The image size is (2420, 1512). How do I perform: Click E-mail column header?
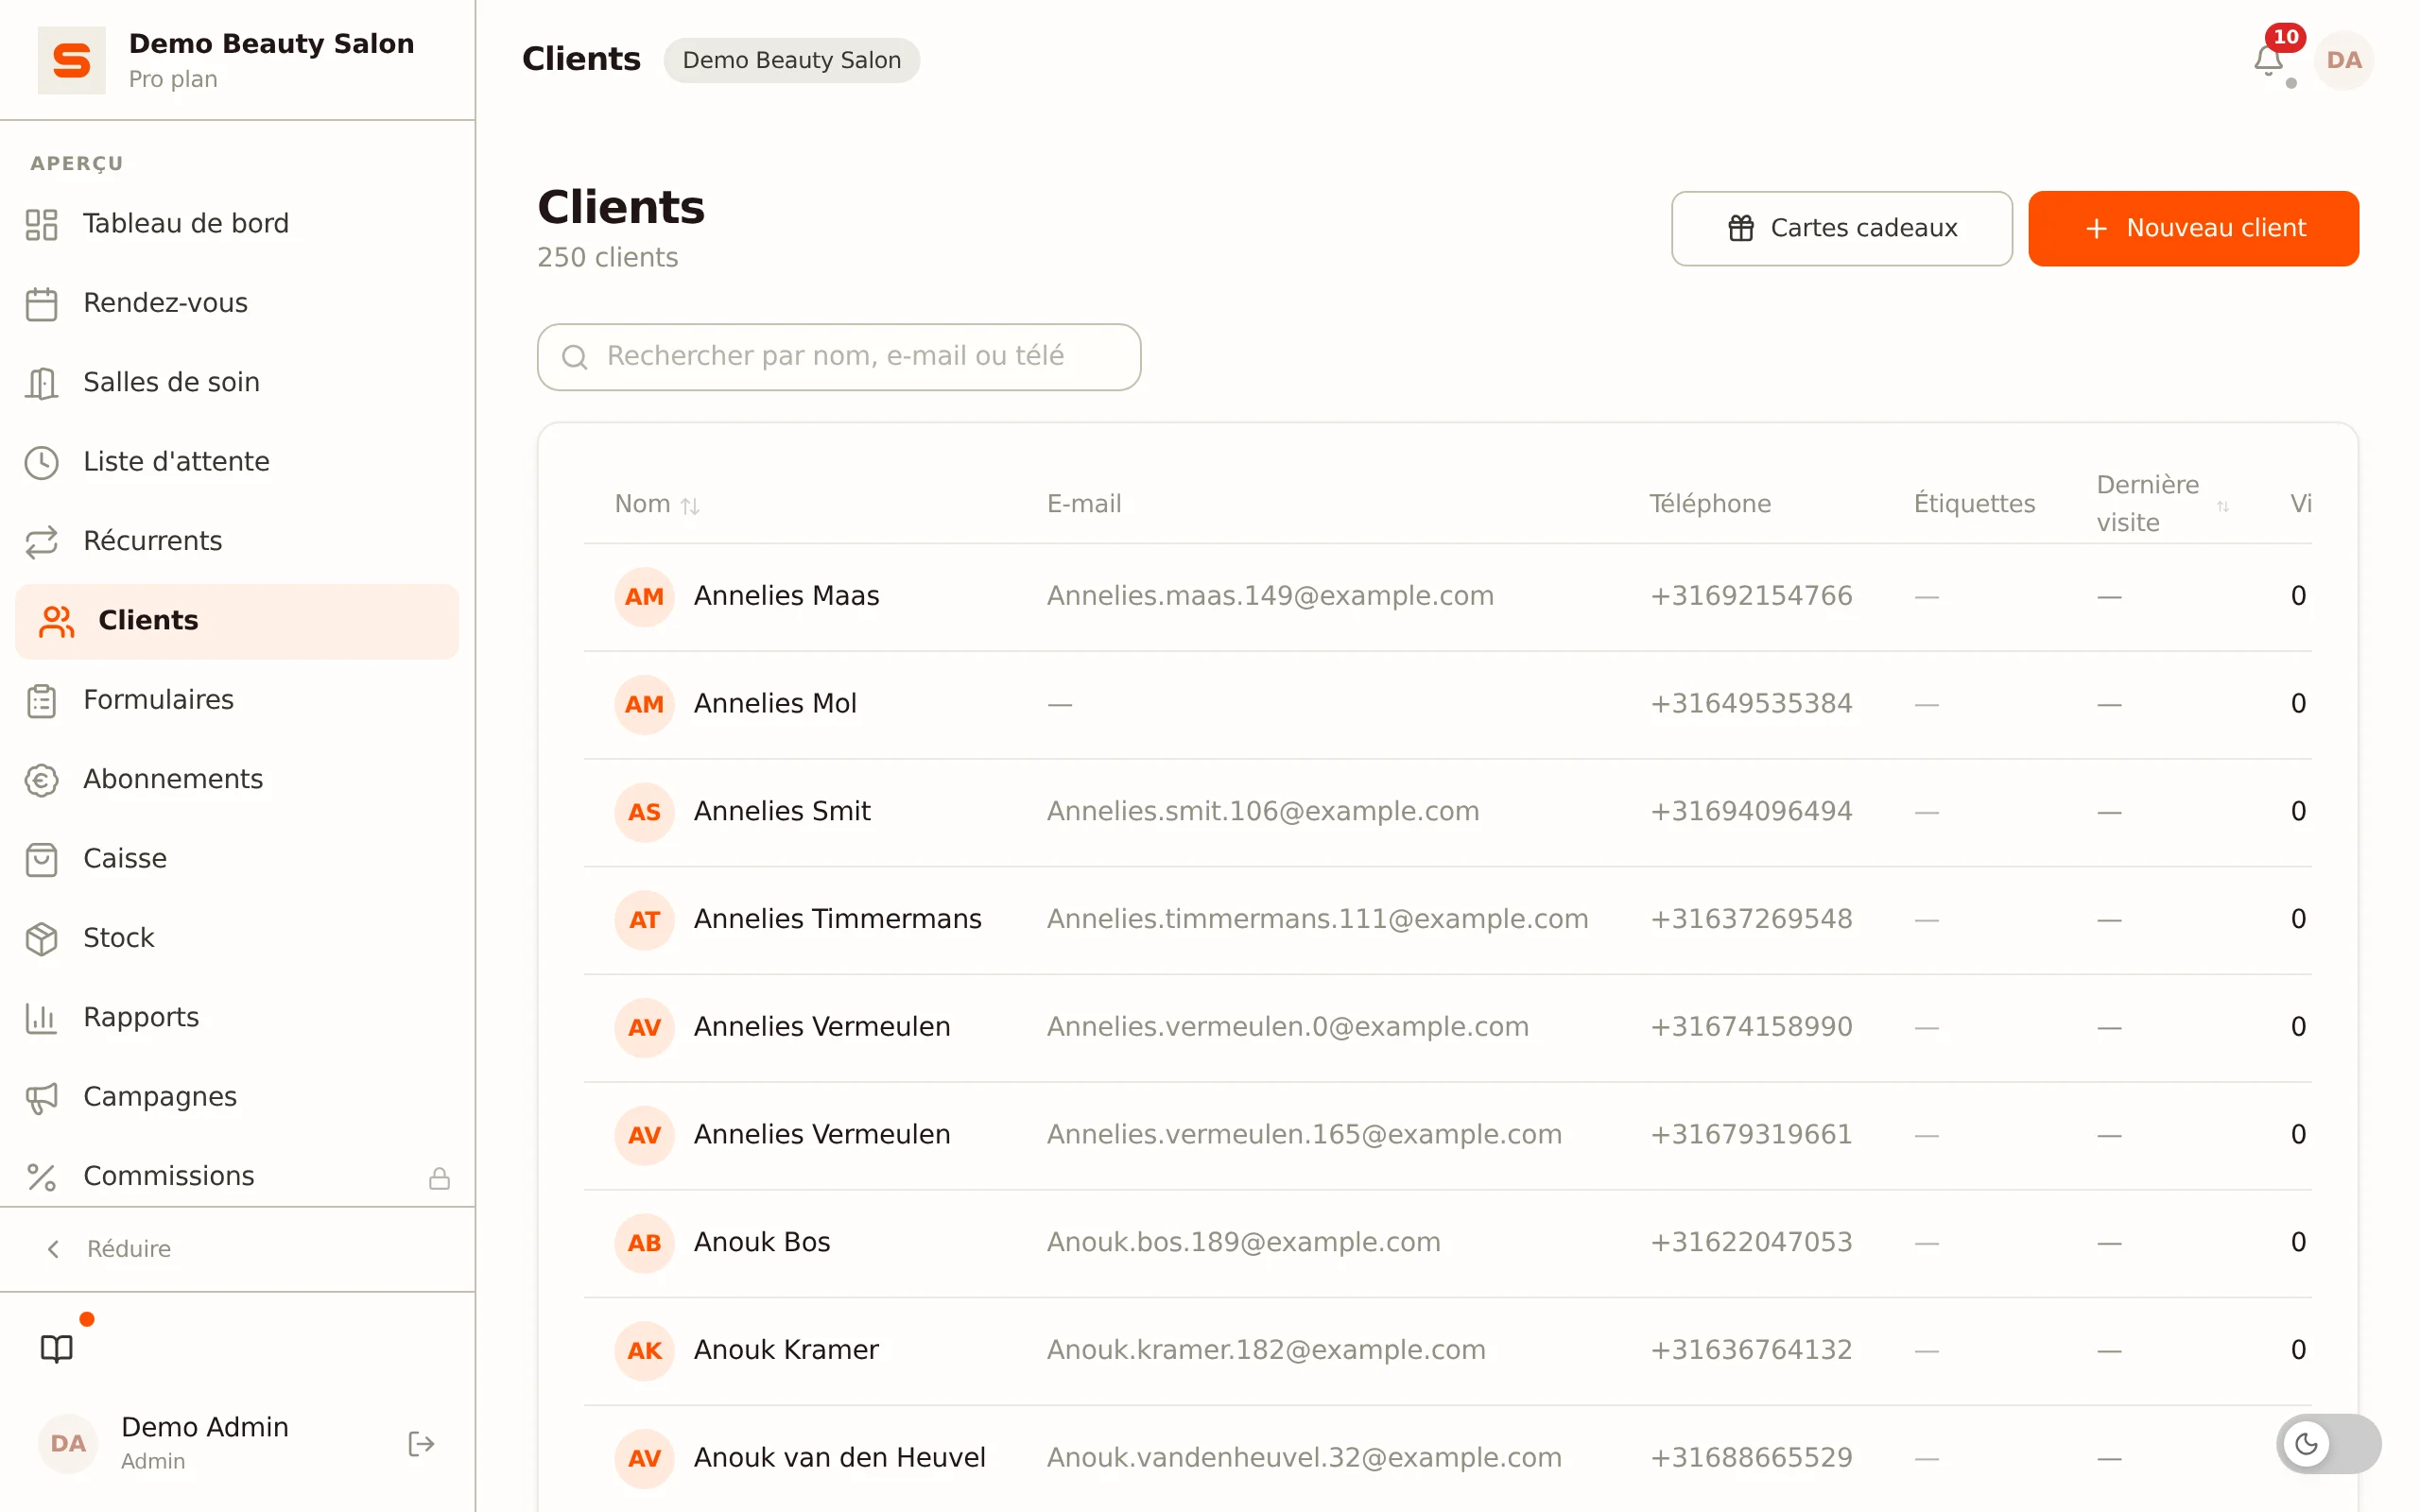(1084, 504)
